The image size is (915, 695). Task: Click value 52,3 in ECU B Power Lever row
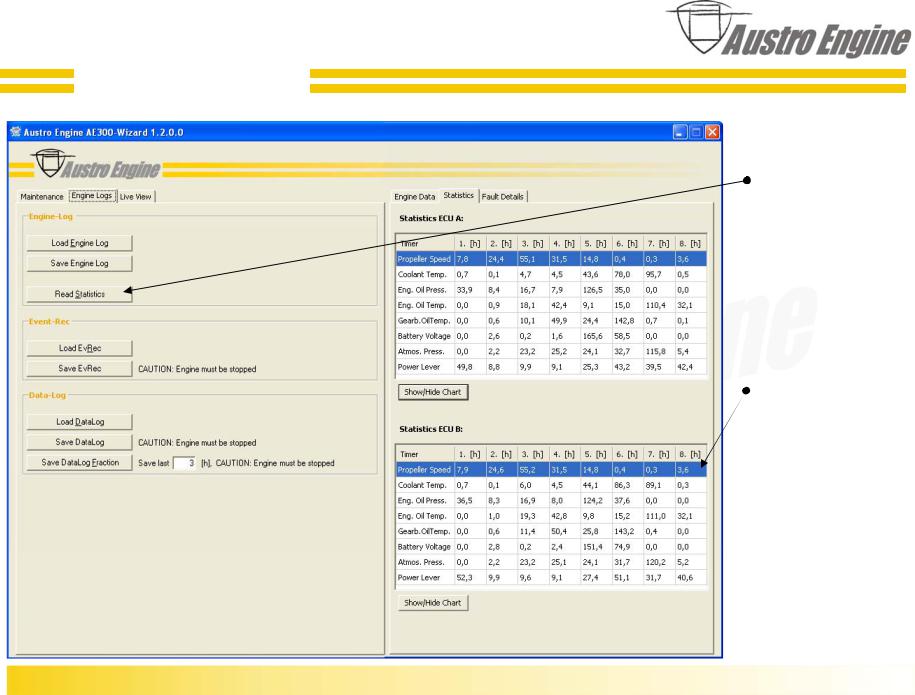465,578
